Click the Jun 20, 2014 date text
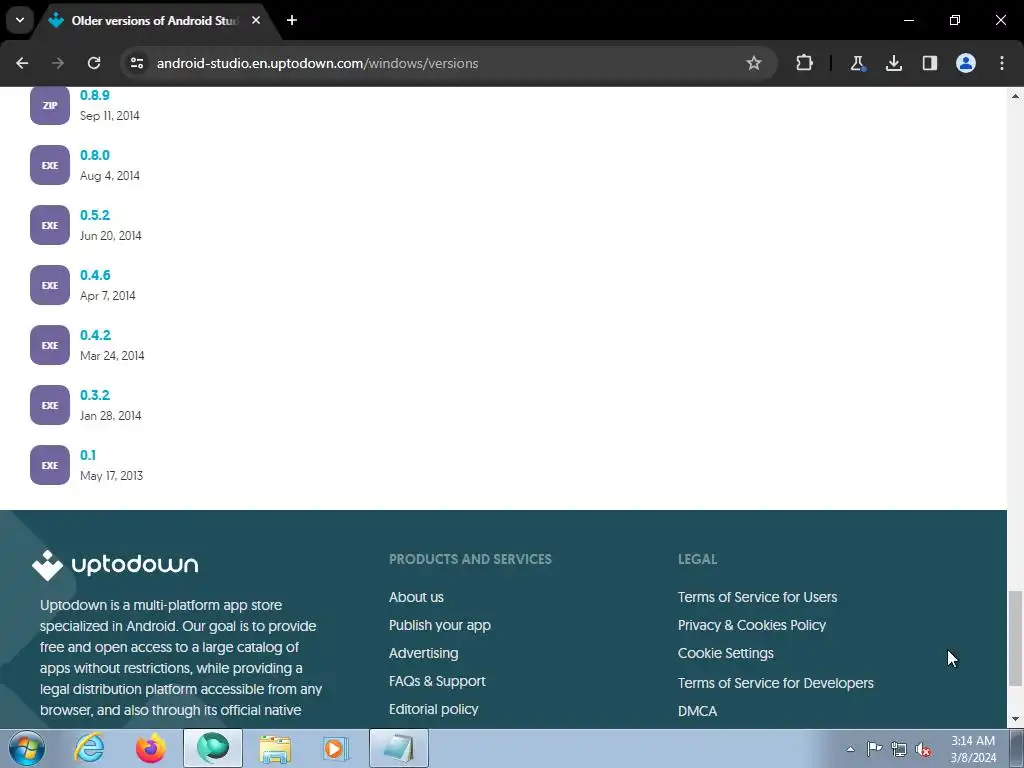The image size is (1024, 768). pyautogui.click(x=110, y=236)
